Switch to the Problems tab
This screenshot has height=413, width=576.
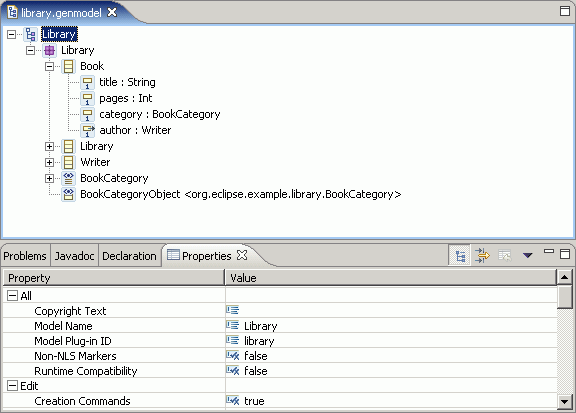click(x=25, y=256)
